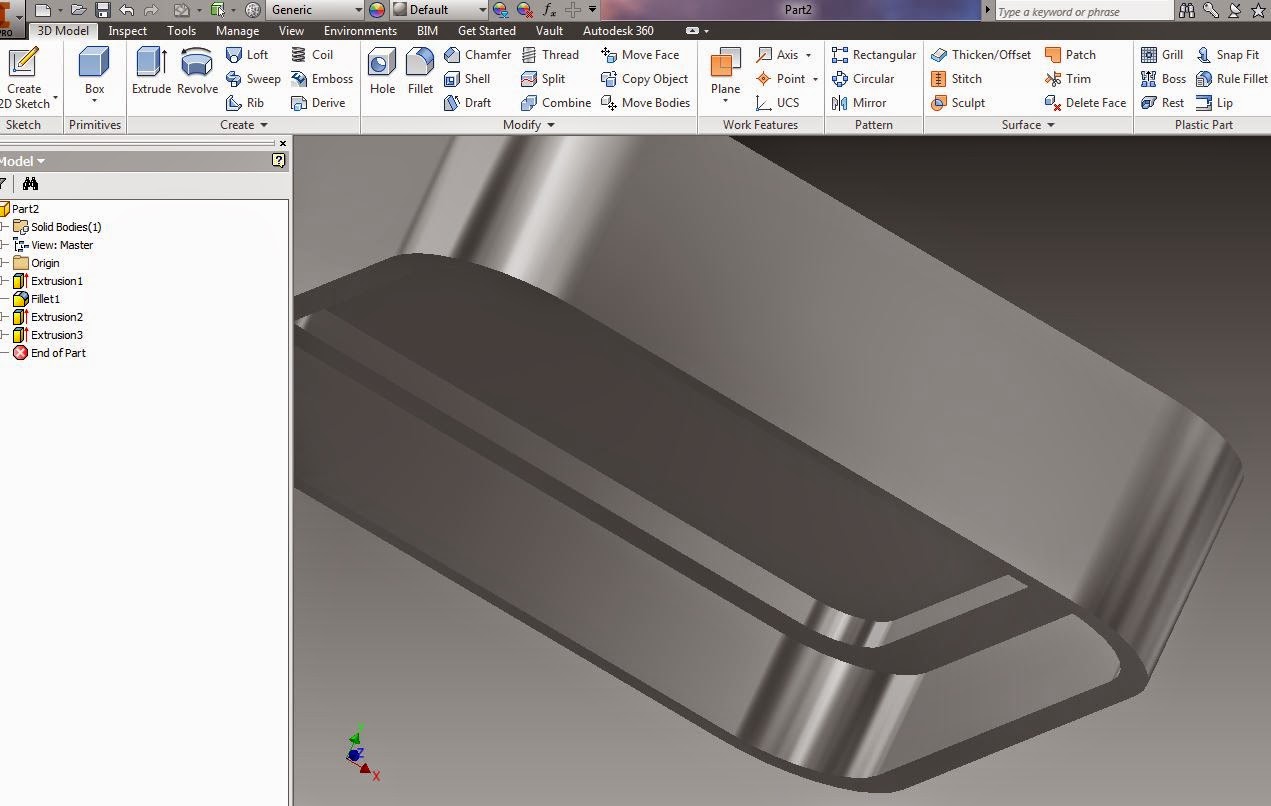Expand the Surface panel dropdown
Viewport: 1271px width, 806px height.
1028,125
